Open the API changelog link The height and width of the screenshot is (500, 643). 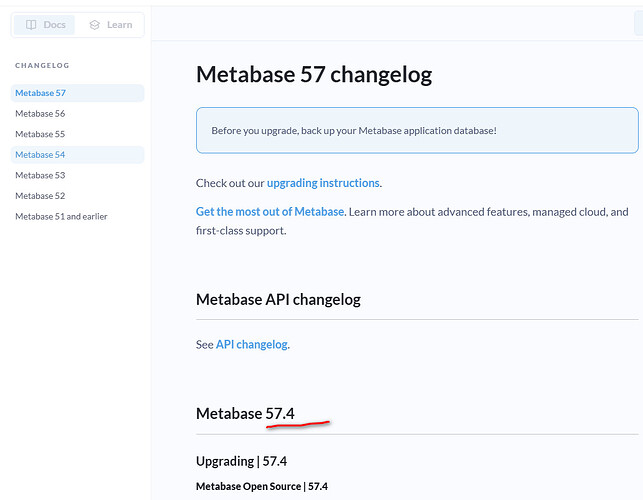click(252, 344)
